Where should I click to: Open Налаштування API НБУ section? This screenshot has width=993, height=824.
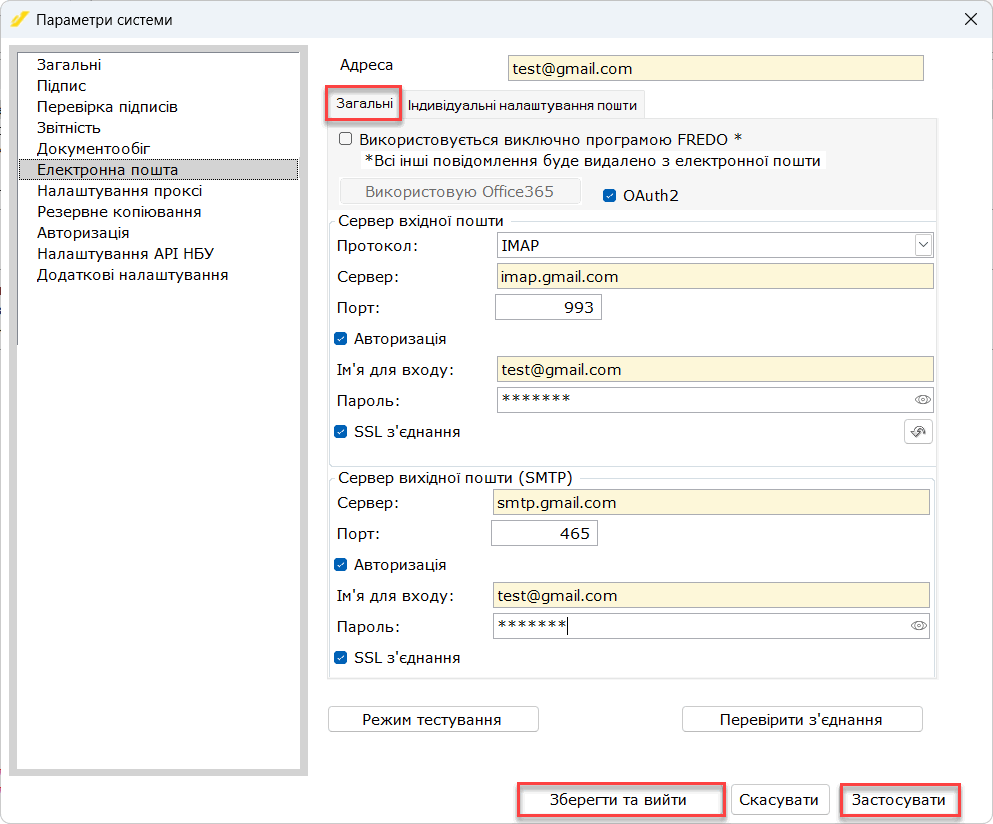(125, 253)
